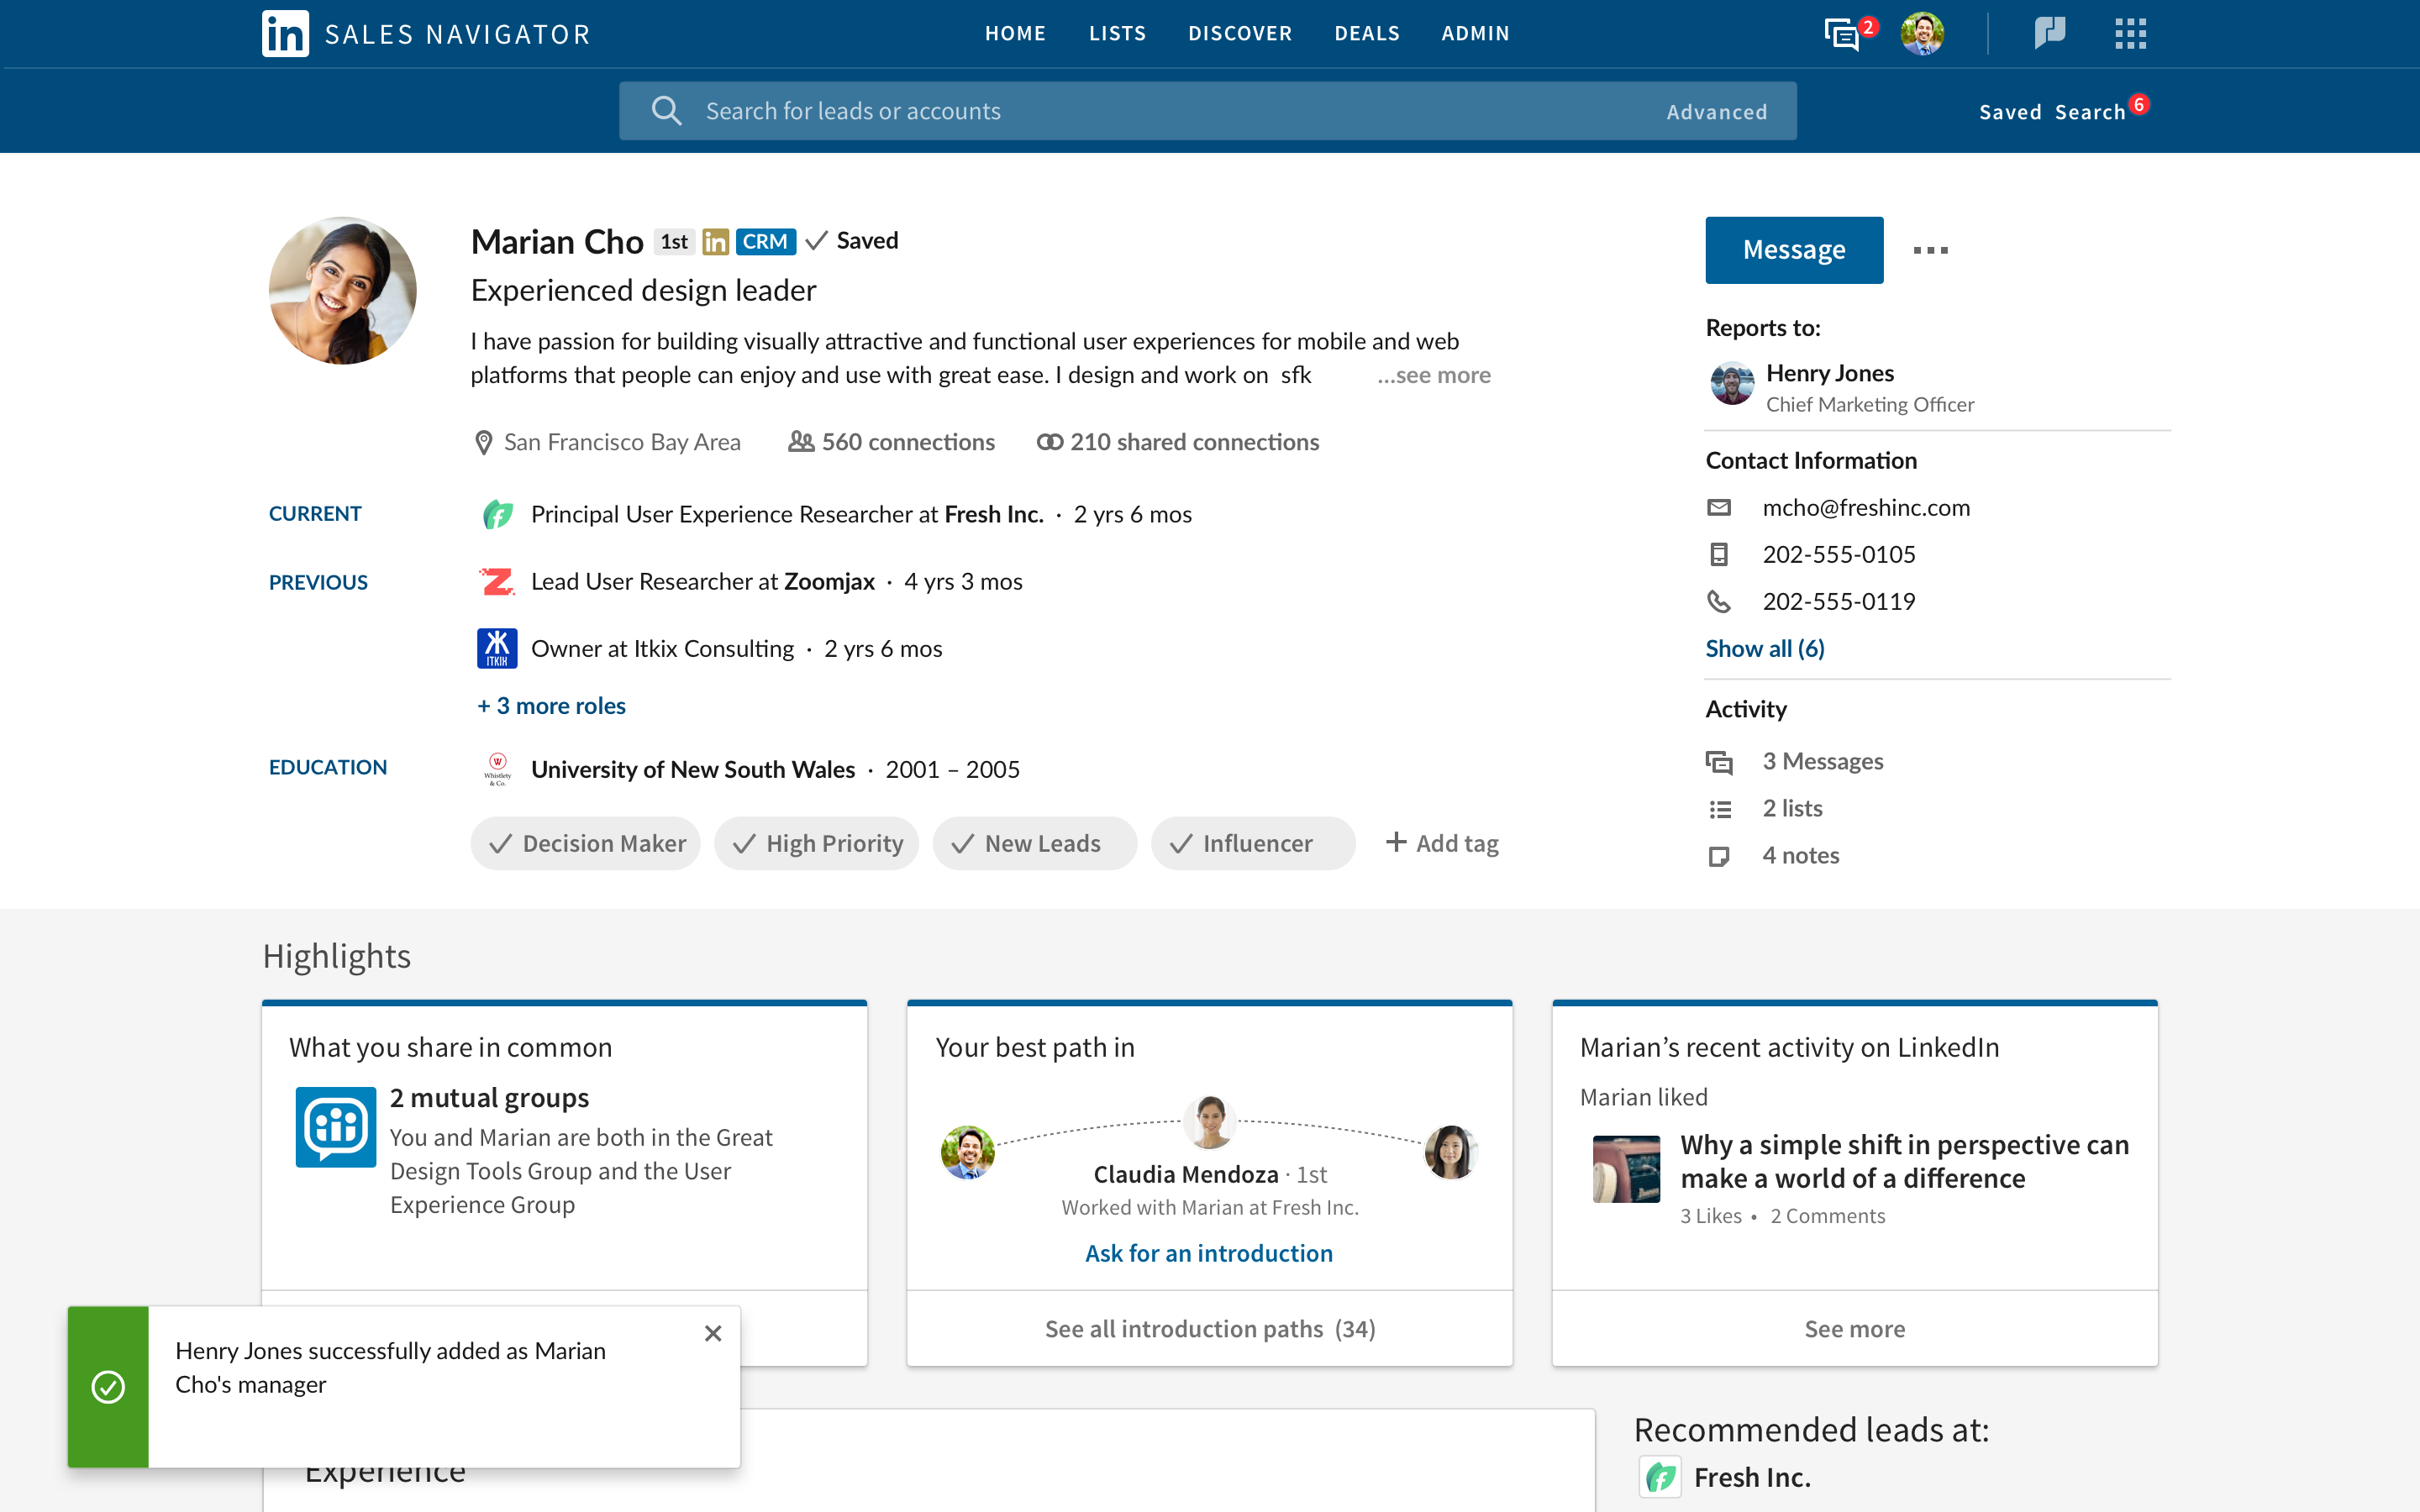
Task: Click the mutual groups icon
Action: pyautogui.click(x=336, y=1126)
